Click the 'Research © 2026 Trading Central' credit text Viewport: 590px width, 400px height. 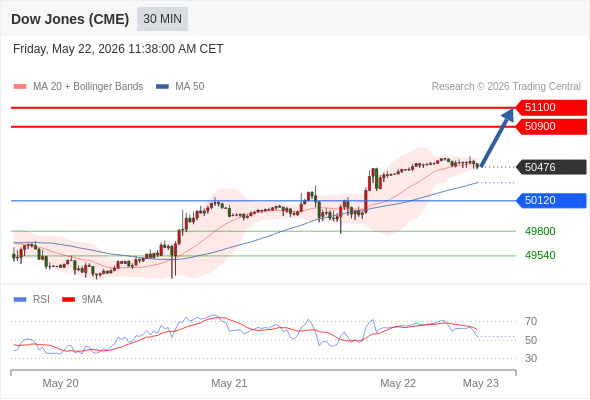pyautogui.click(x=506, y=87)
